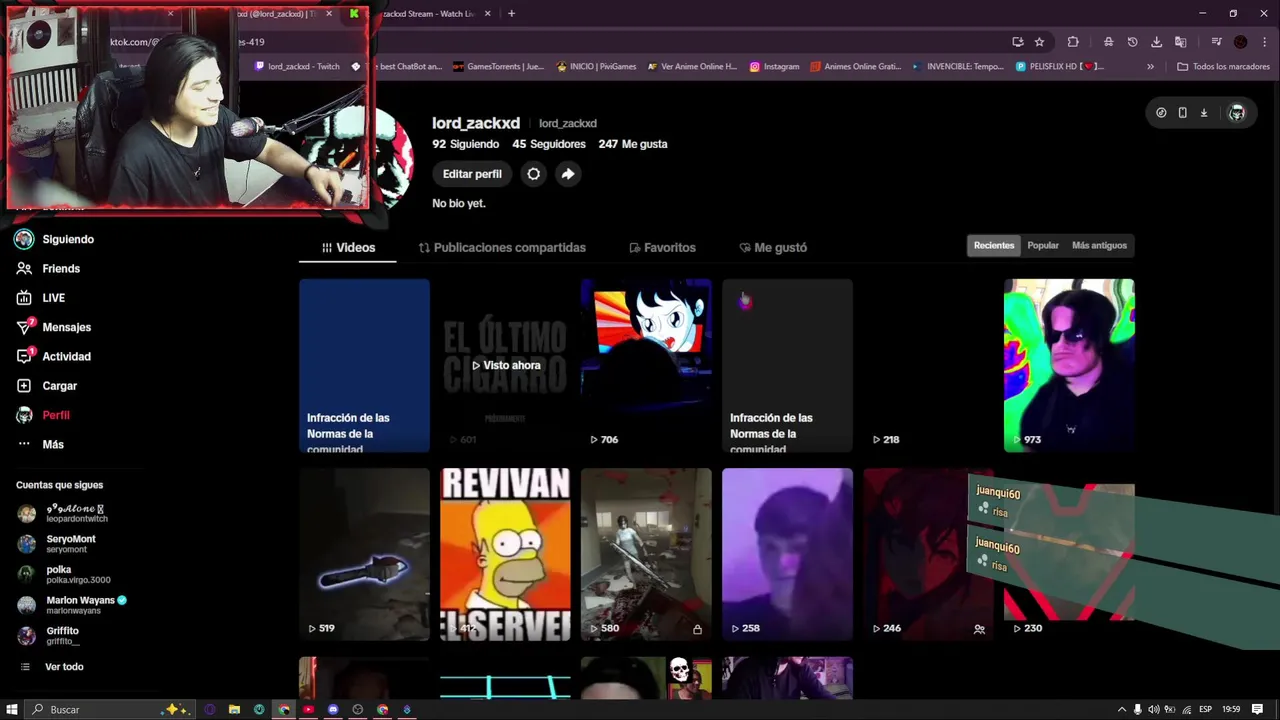The image size is (1280, 720).
Task: Open browser extensions puzzle icon
Action: [1073, 42]
